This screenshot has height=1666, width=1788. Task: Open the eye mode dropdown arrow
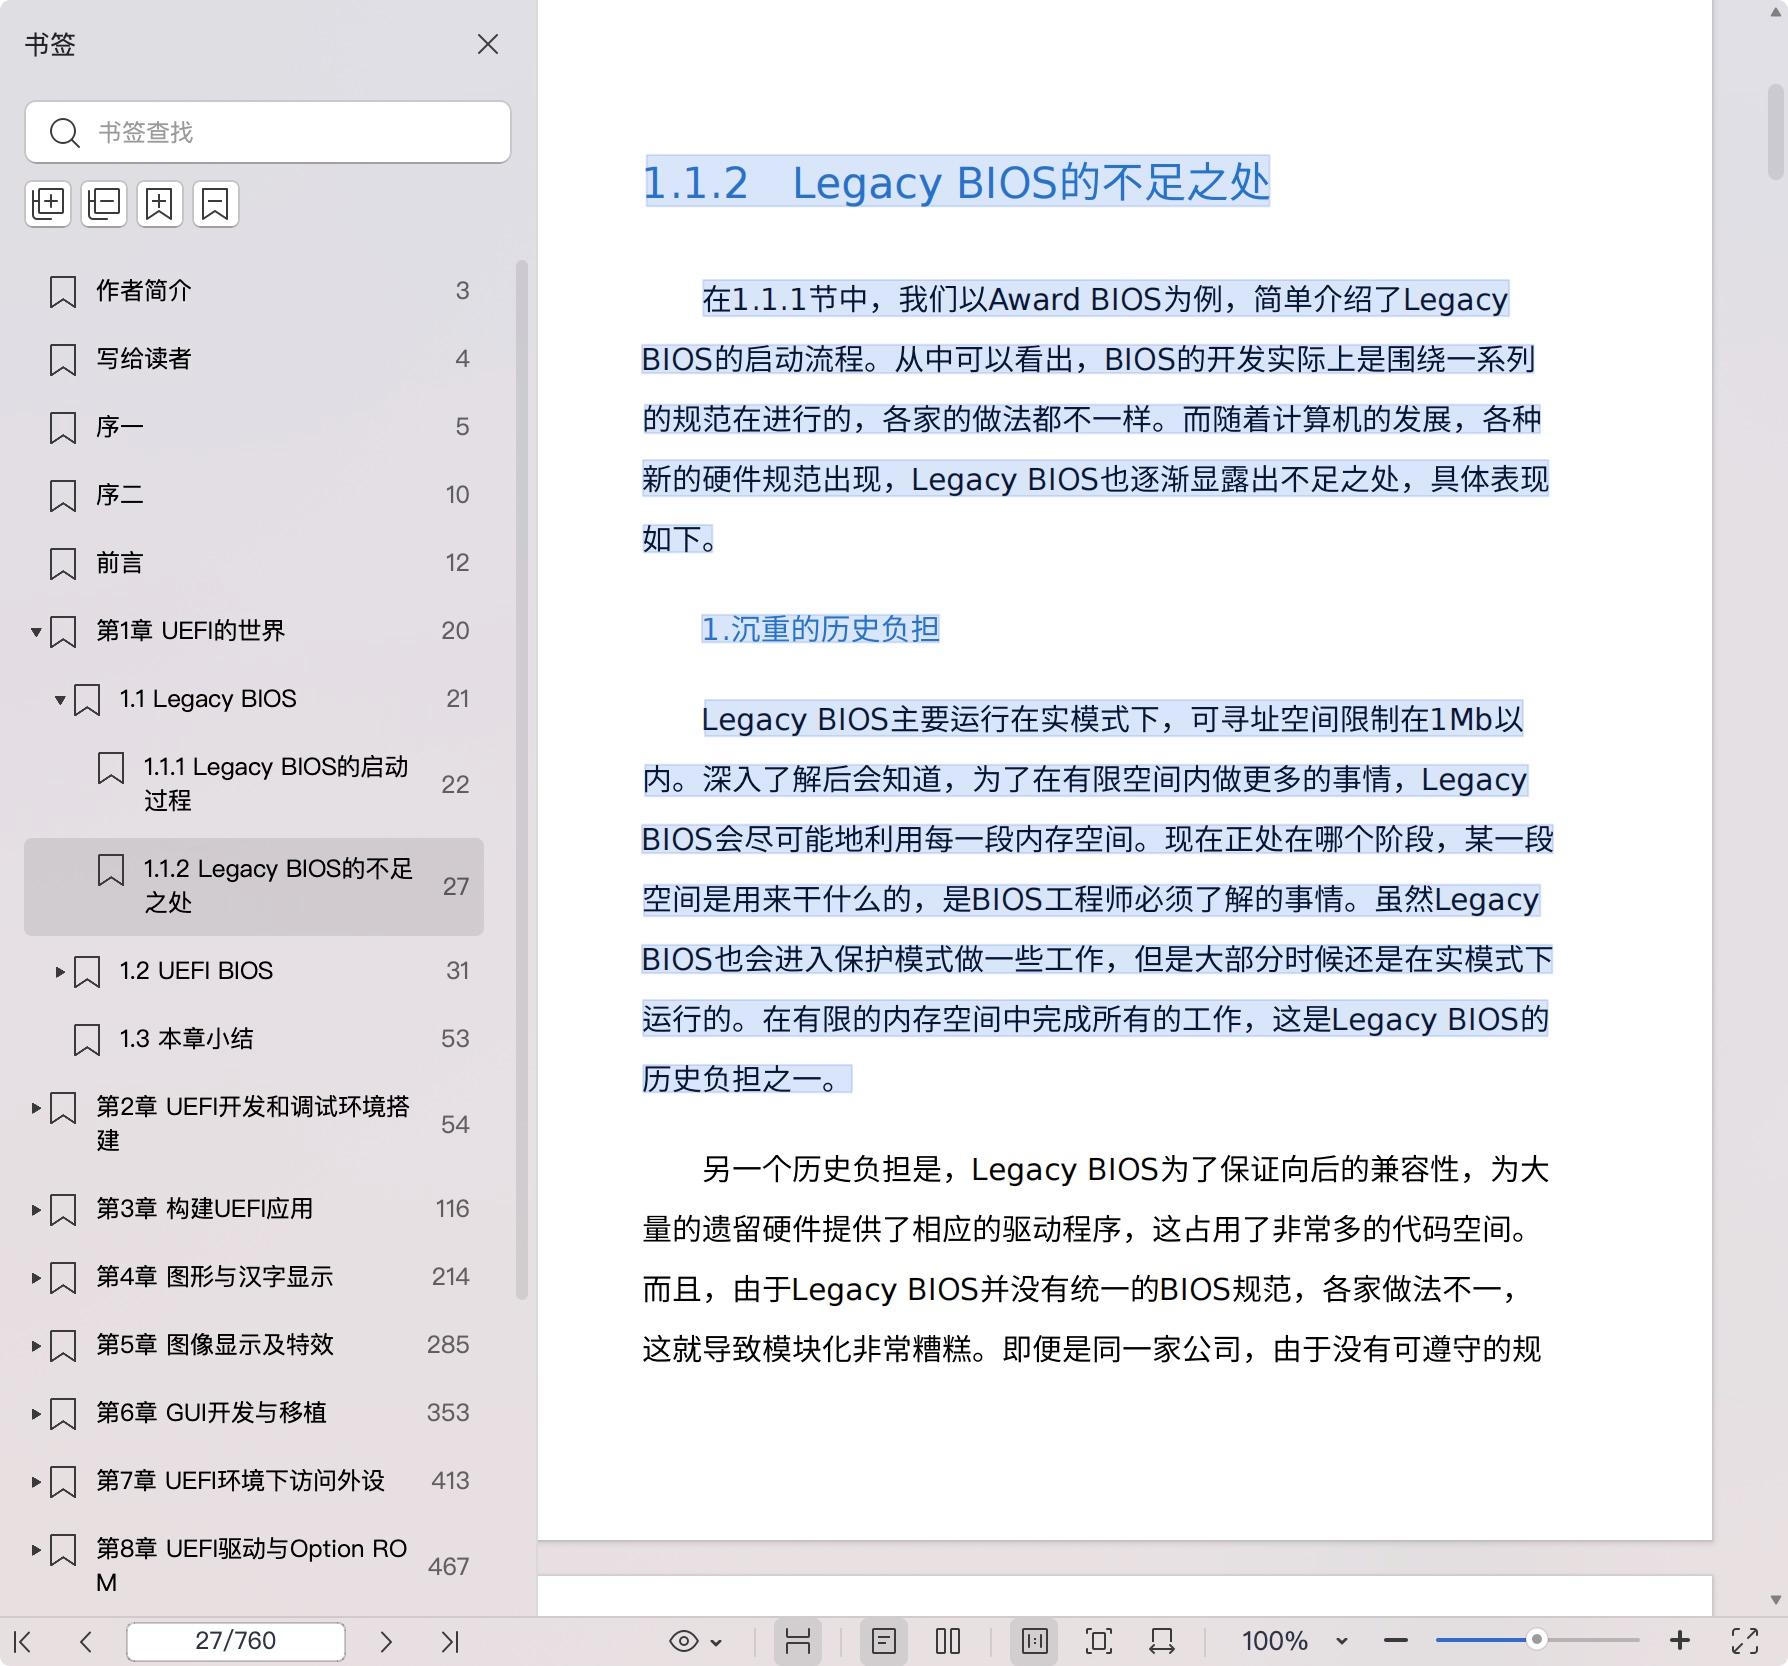[716, 1642]
